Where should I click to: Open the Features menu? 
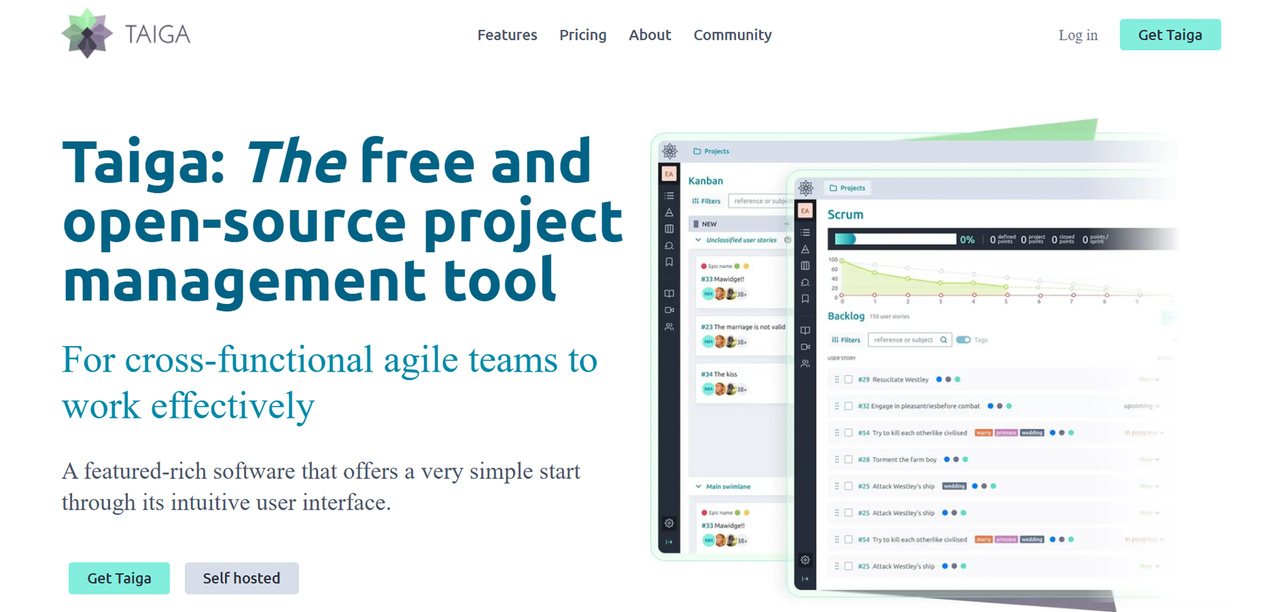pyautogui.click(x=507, y=35)
